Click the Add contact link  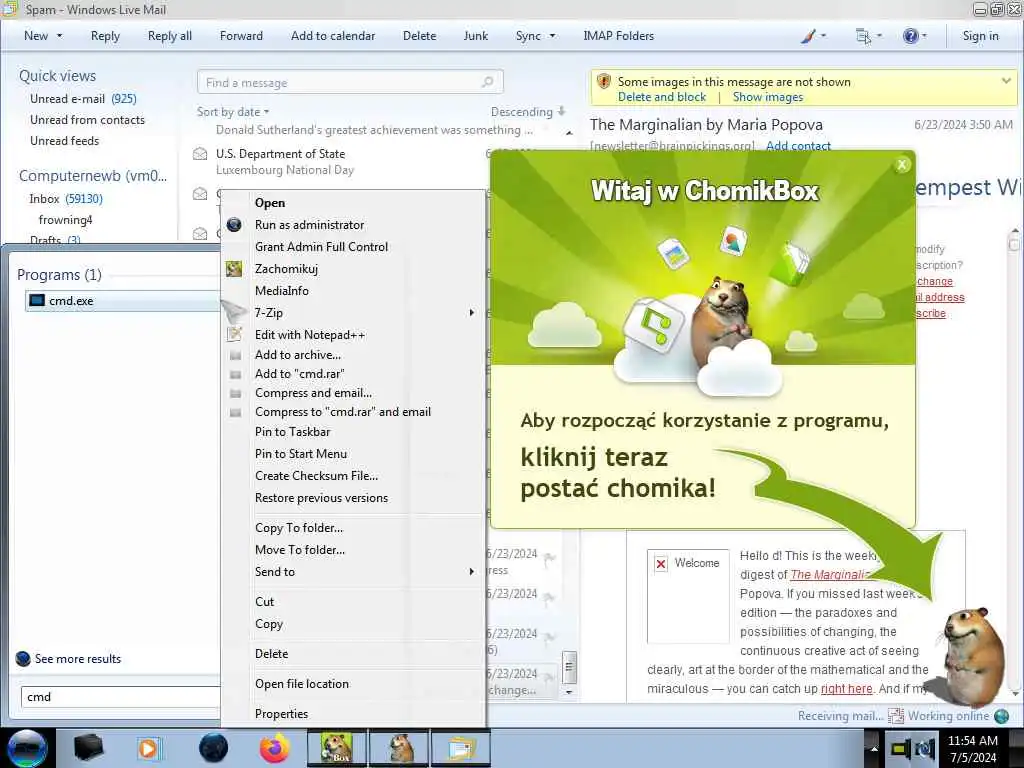click(x=798, y=146)
